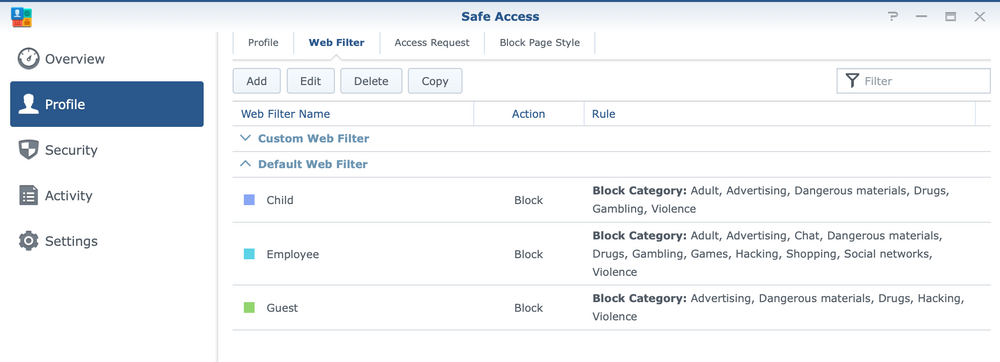Click the Copy button
This screenshot has height=362, width=1000.
[x=435, y=81]
